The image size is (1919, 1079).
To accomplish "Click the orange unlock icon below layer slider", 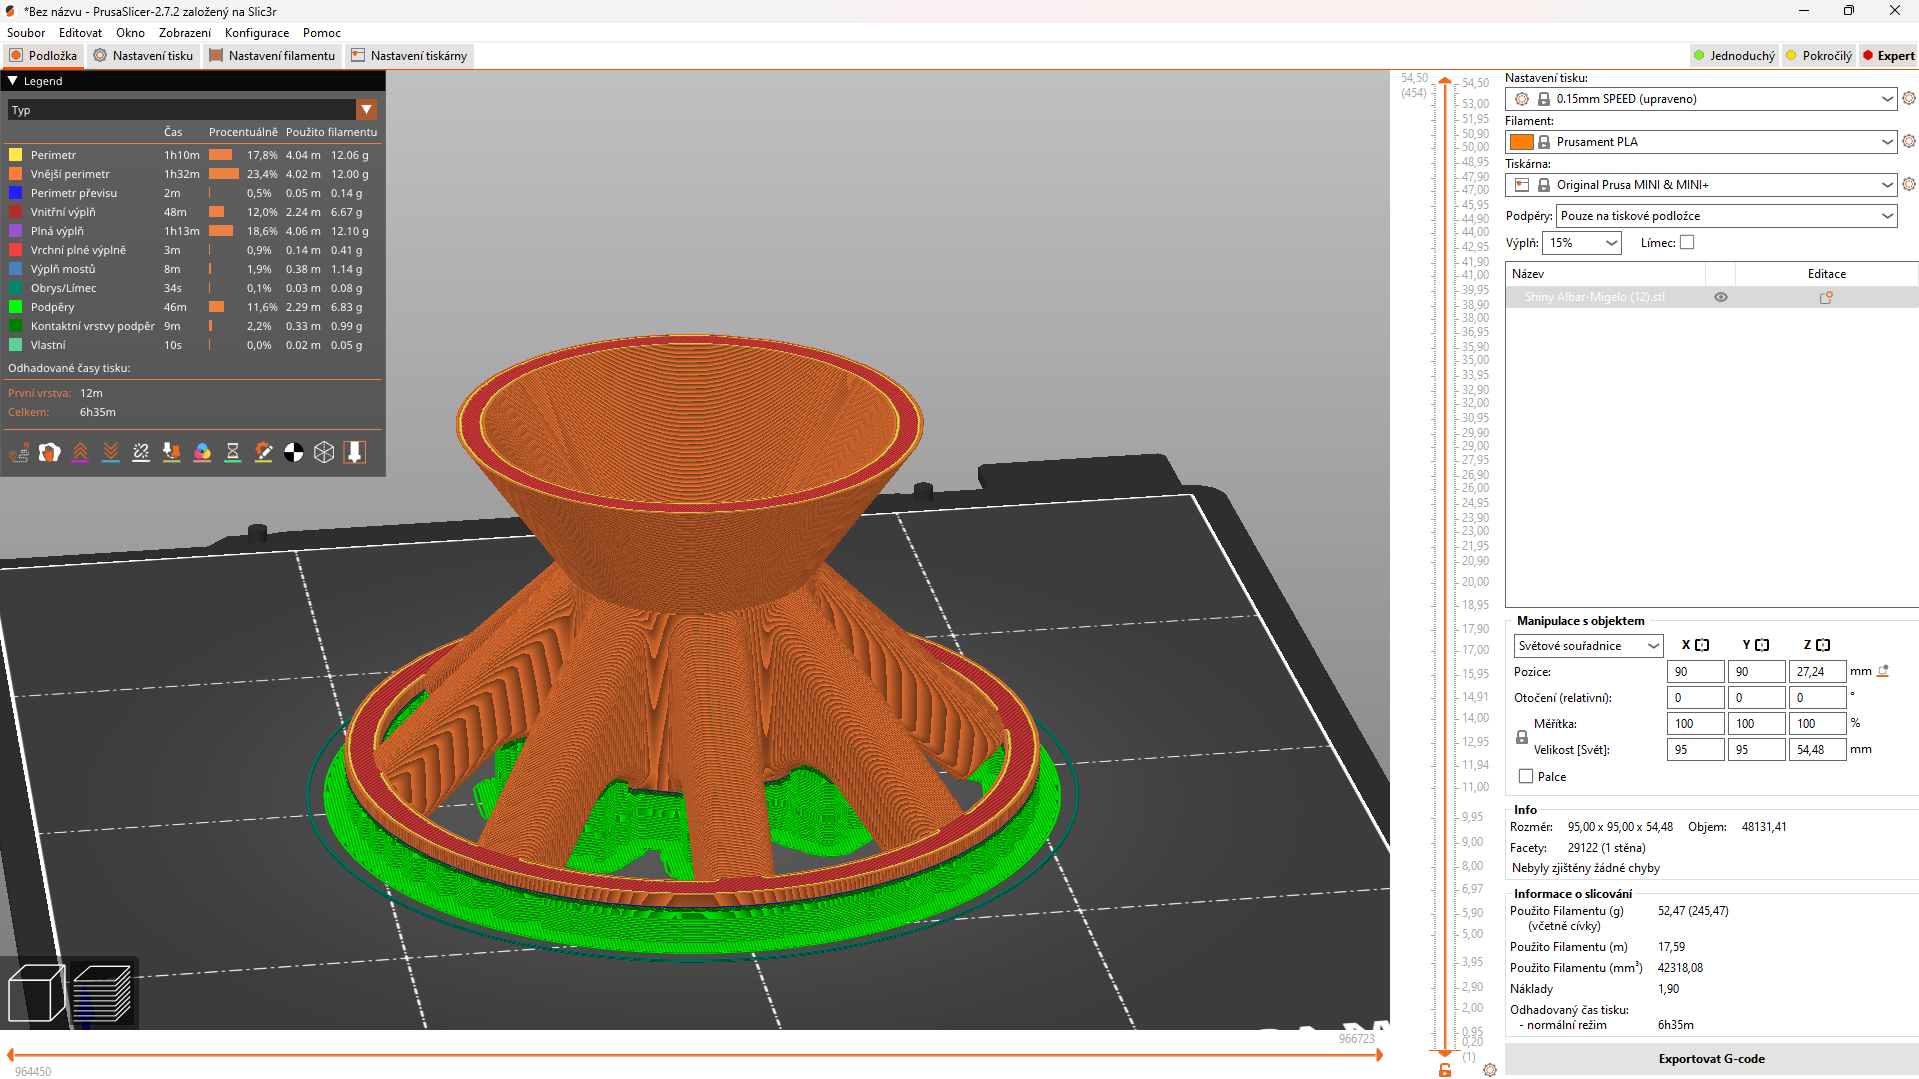I will pos(1445,1070).
